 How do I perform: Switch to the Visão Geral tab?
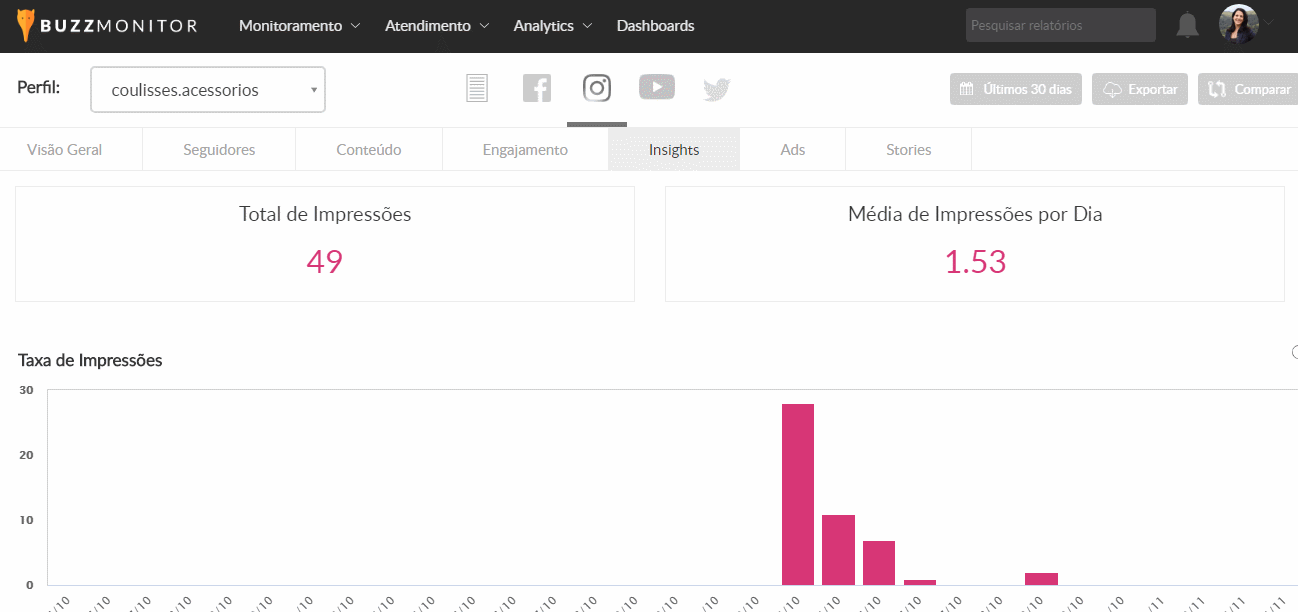pos(65,150)
